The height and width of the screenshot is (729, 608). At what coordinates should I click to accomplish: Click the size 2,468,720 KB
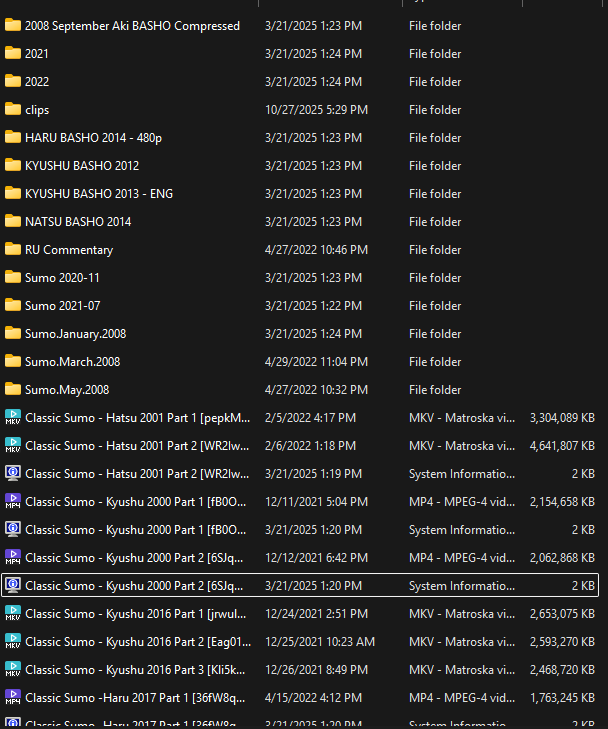click(562, 669)
